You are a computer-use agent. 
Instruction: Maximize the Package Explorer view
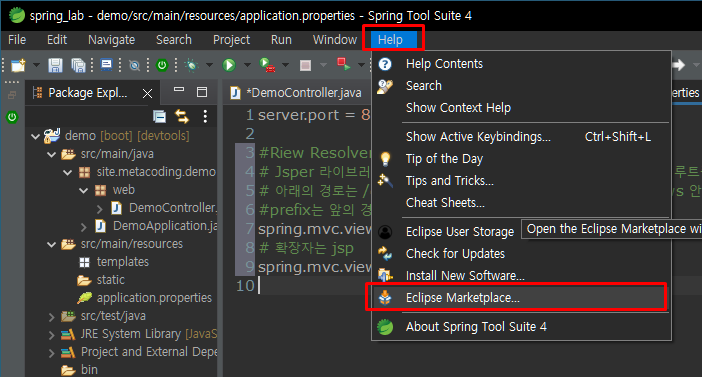pyautogui.click(x=202, y=92)
